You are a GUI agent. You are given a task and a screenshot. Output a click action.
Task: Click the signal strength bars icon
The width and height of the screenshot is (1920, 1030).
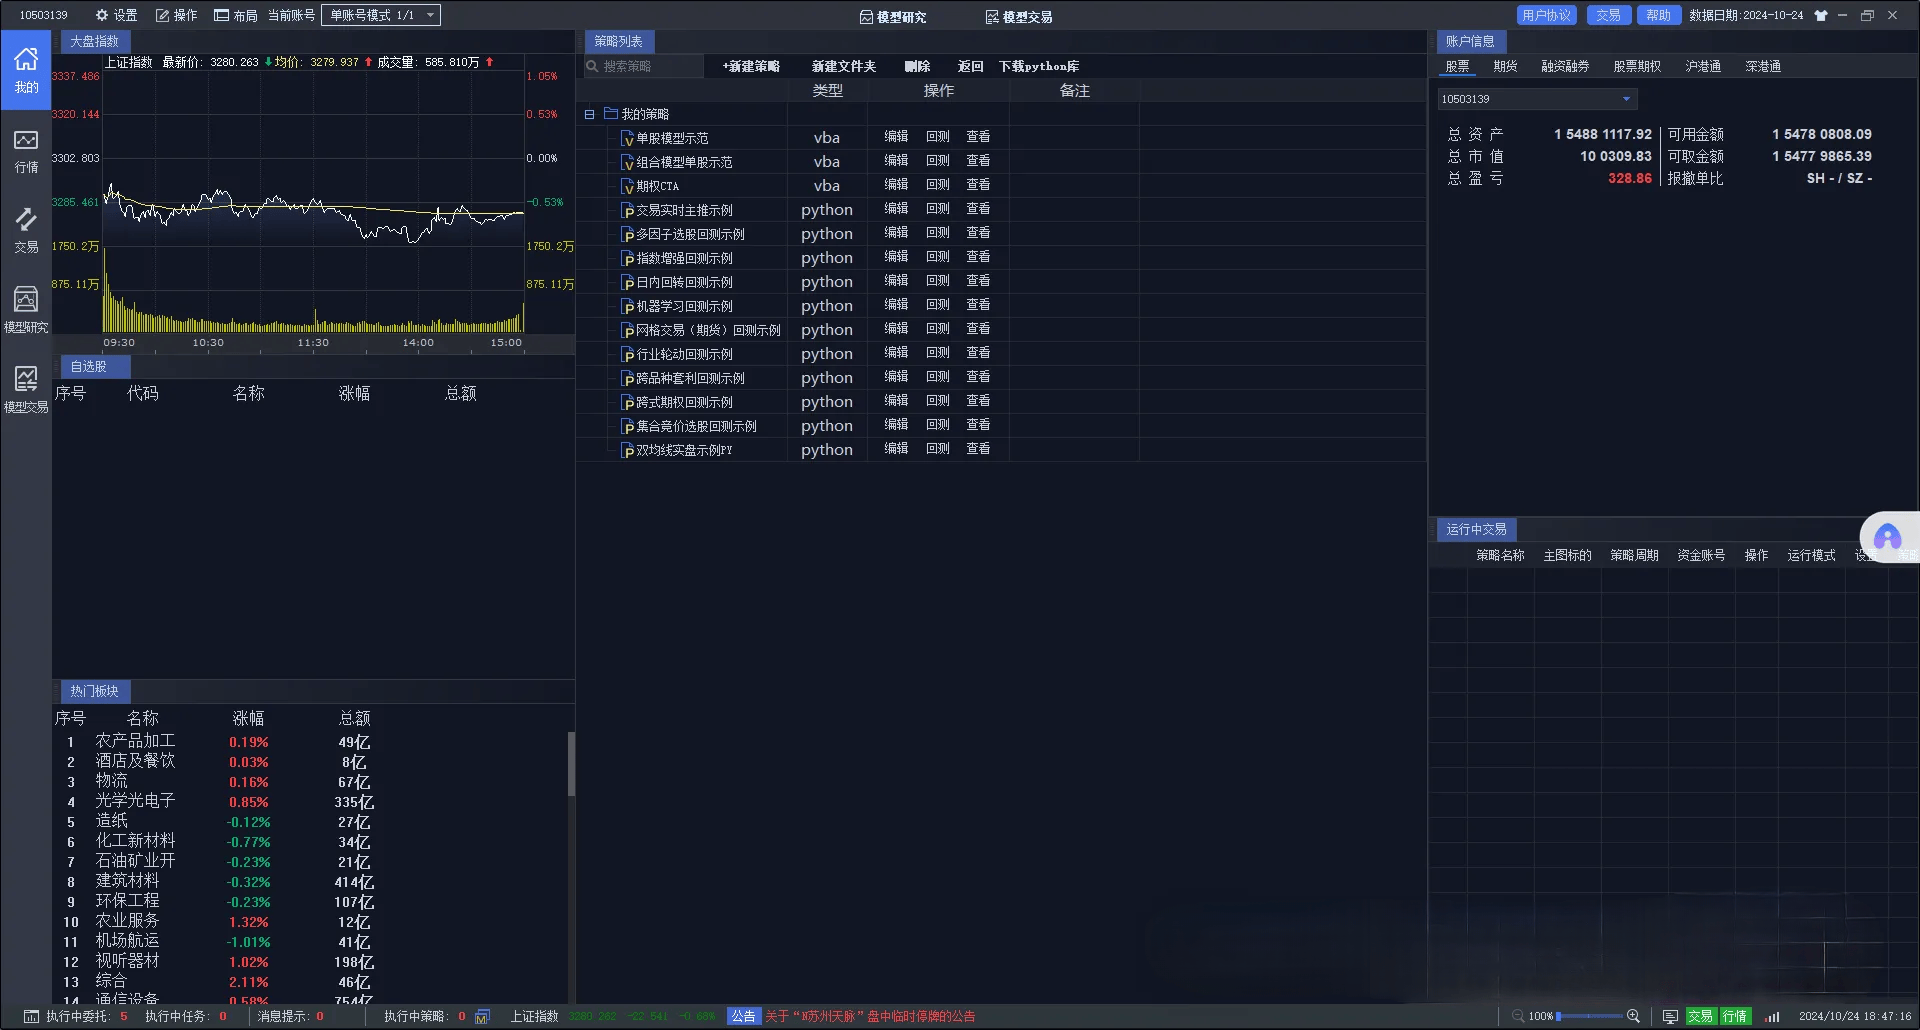click(x=1772, y=1016)
